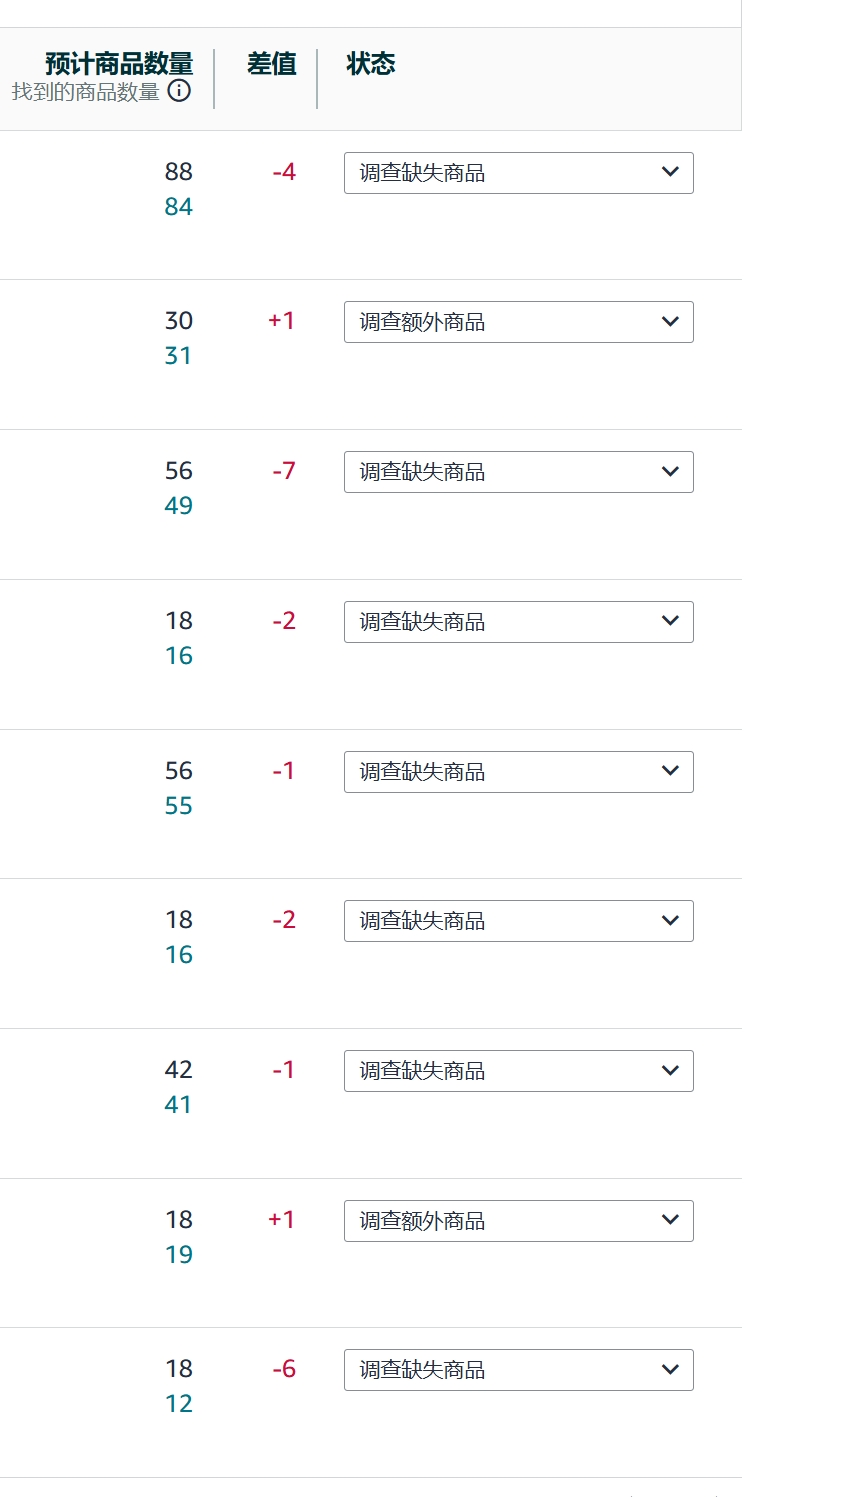845x1497 pixels.
Task: Select the found quantity 41
Action: (178, 1105)
